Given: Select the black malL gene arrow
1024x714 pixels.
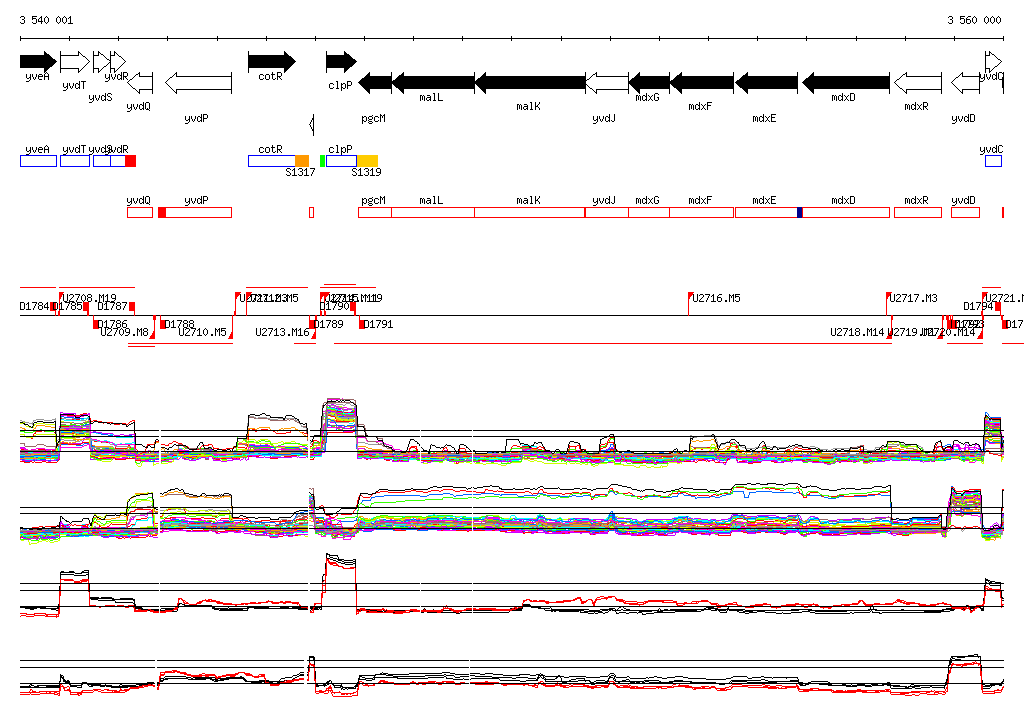Looking at the screenshot, I should coord(433,83).
